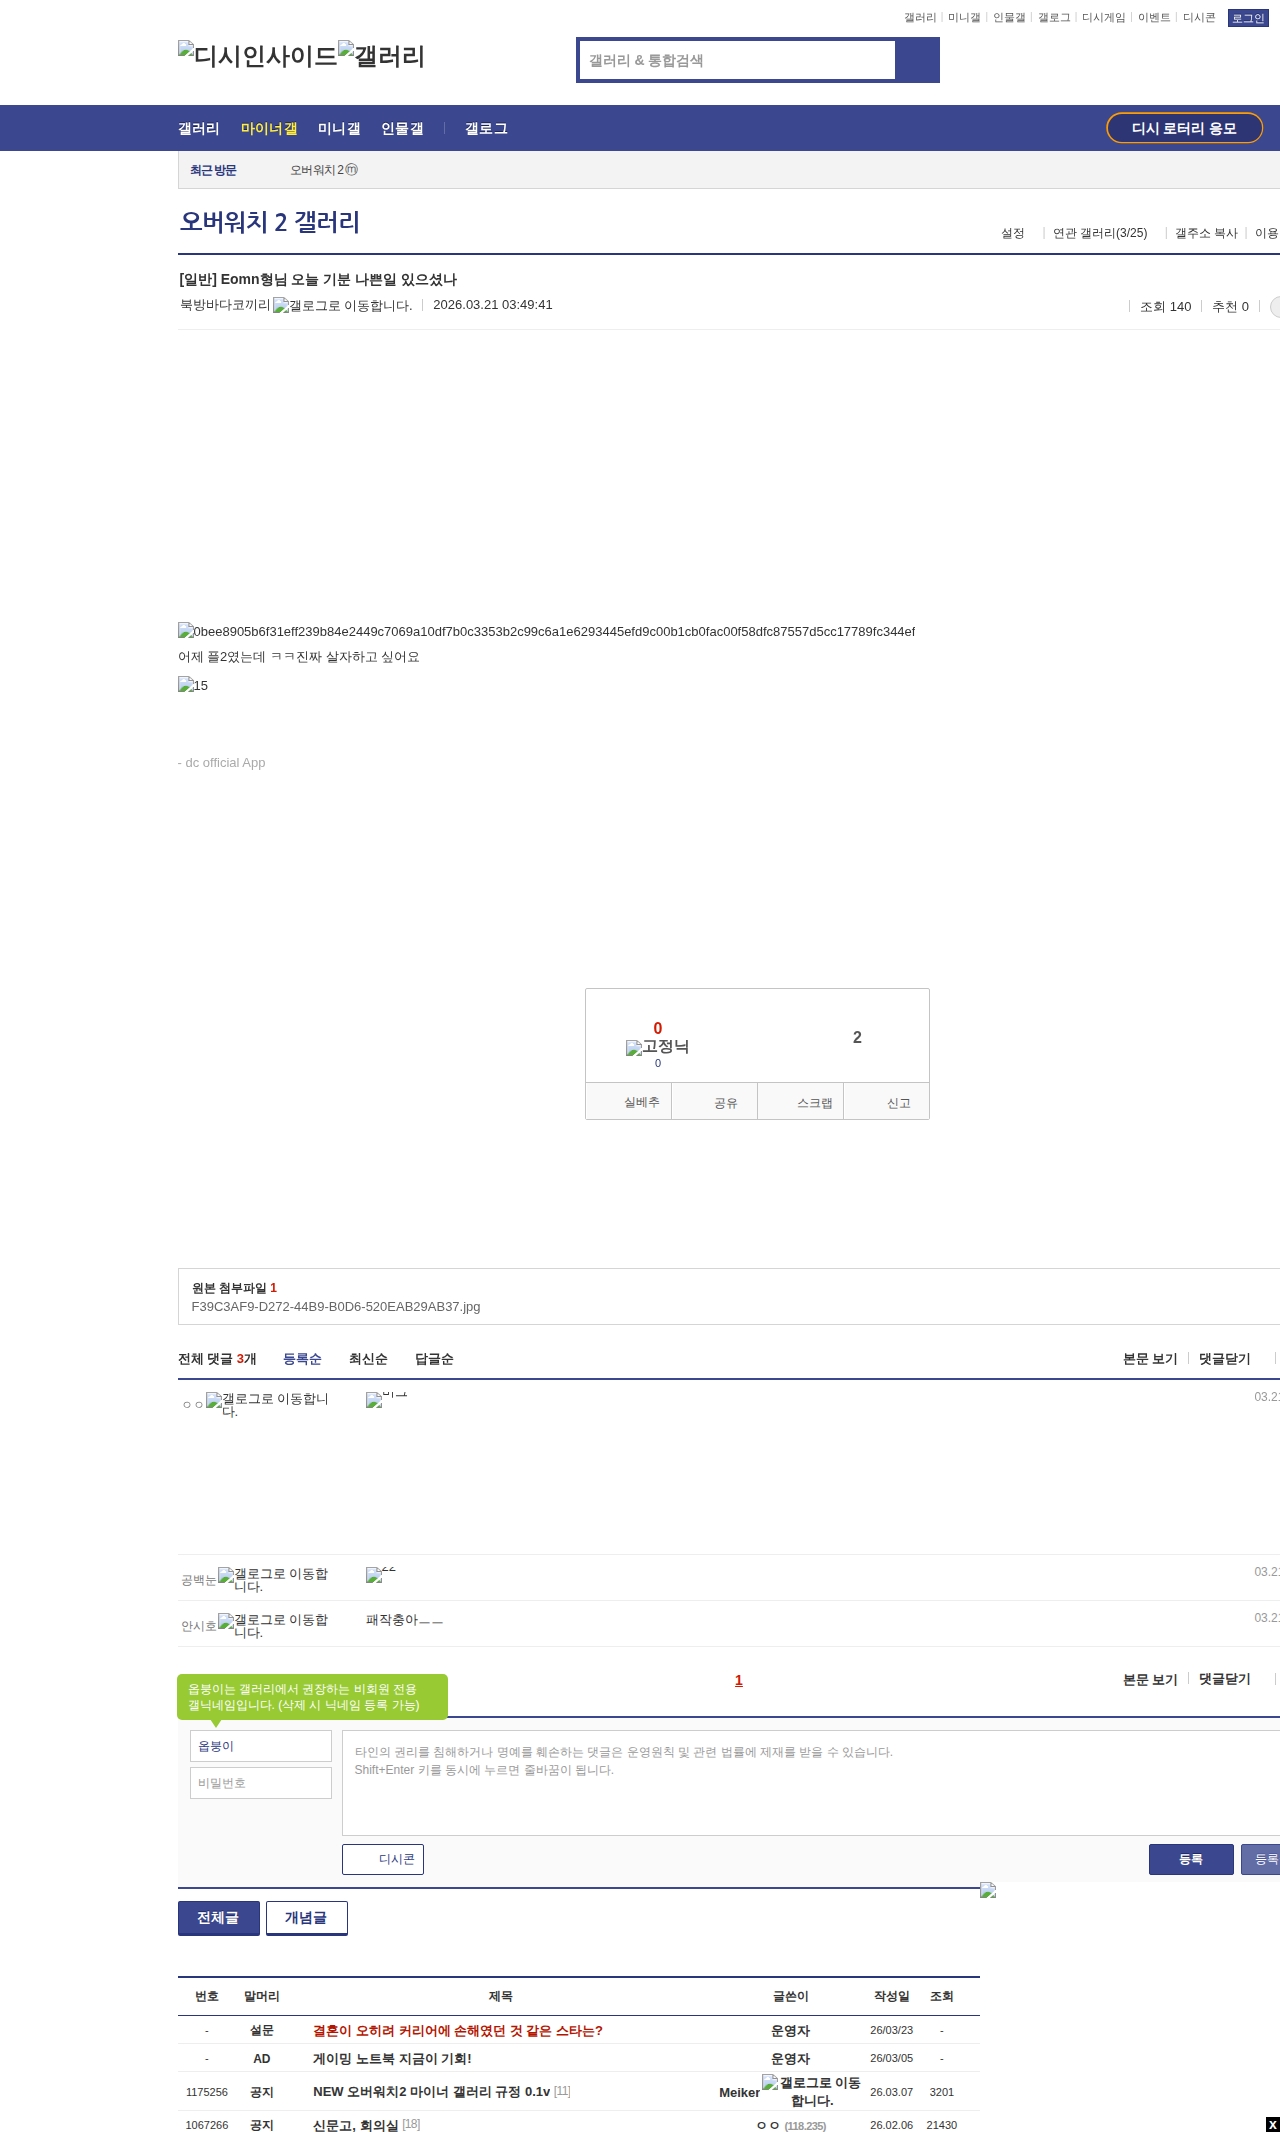
Task: Open 갤로그 icon beside Meiker in the list
Action: tap(811, 2091)
